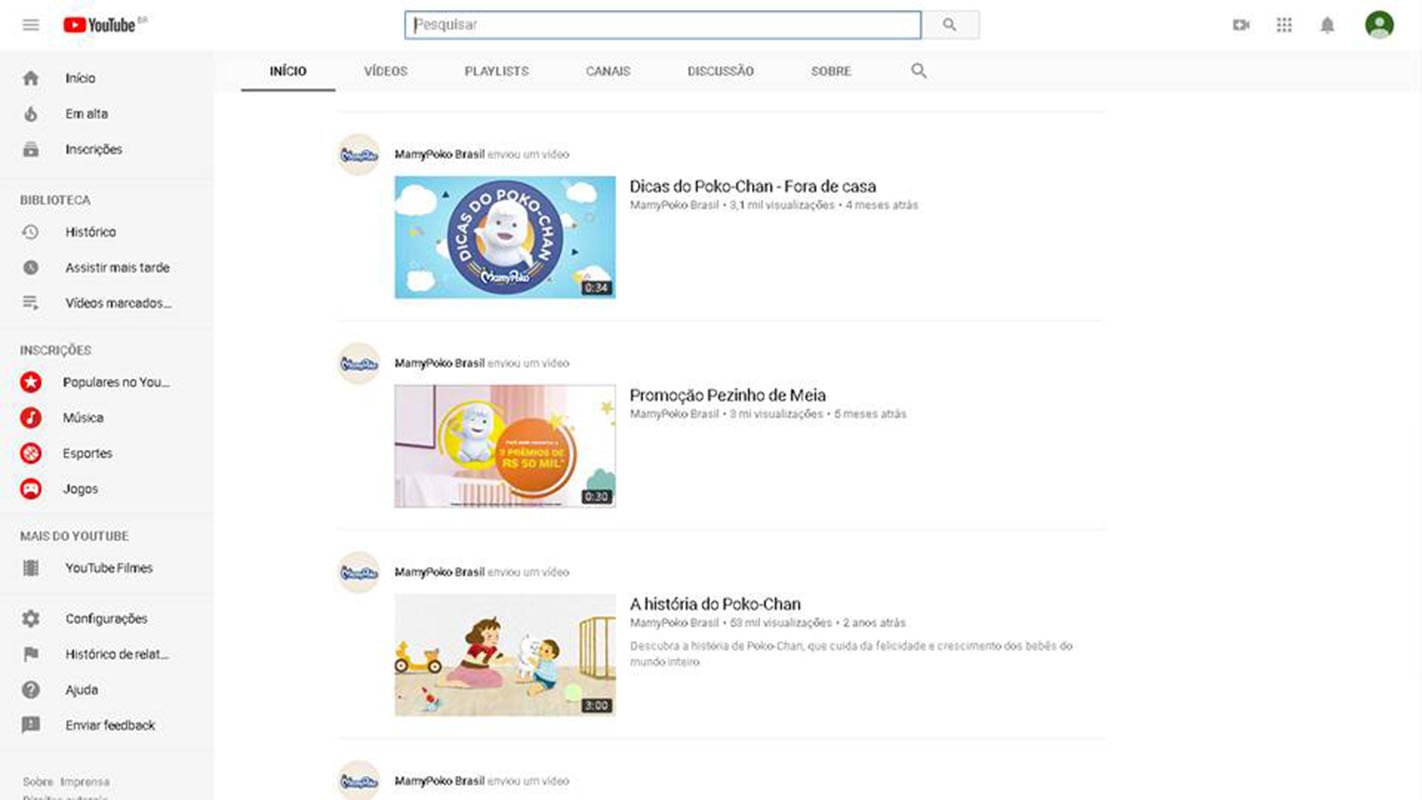Click the YouTube Filmes film icon

(x=31, y=568)
